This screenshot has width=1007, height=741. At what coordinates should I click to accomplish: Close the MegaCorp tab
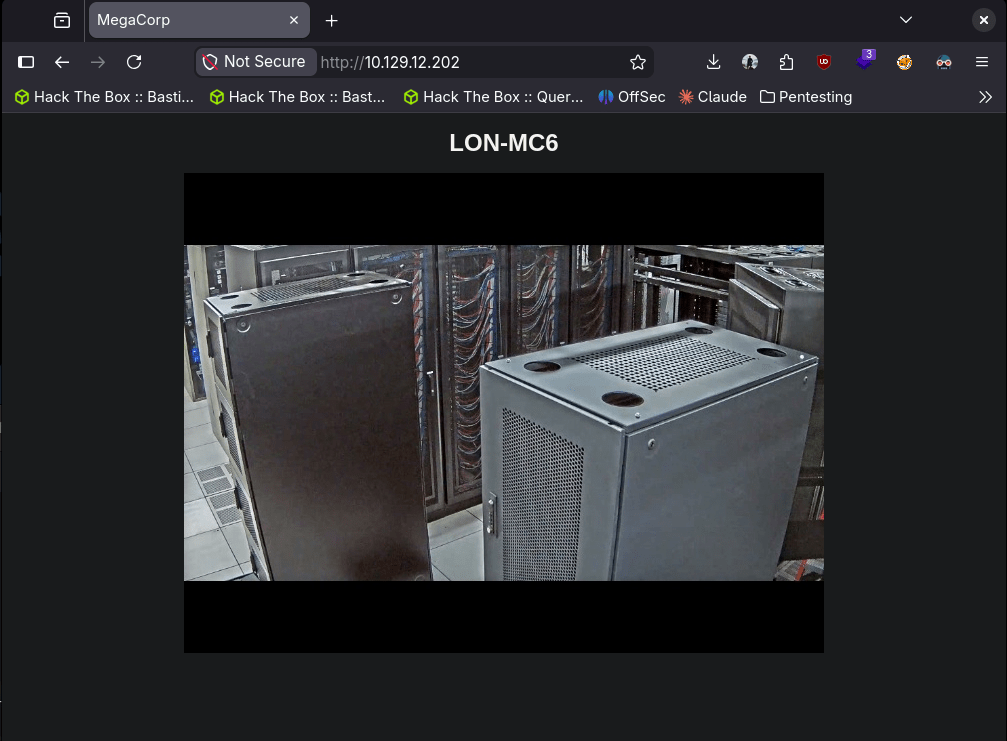294,20
